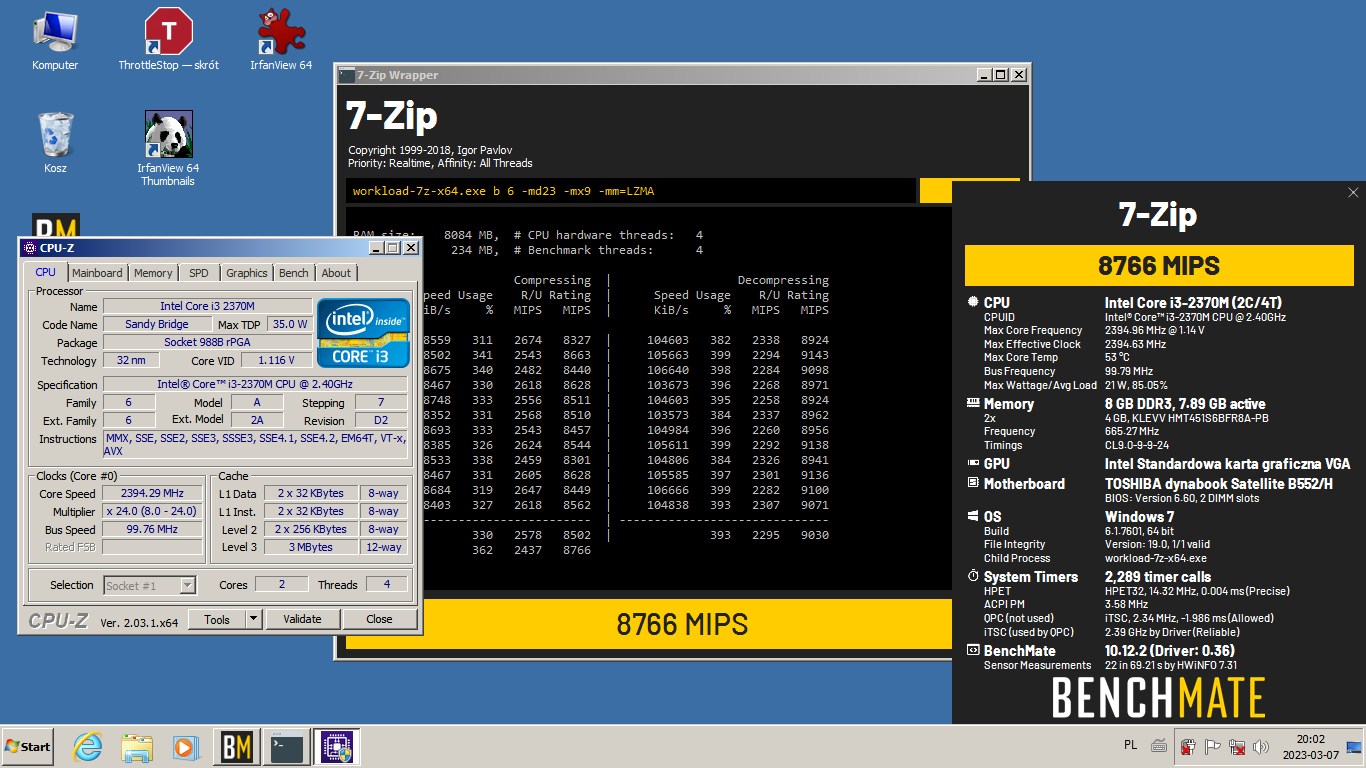1366x768 pixels.
Task: Open Windows Explorer folder in taskbar
Action: [x=137, y=747]
